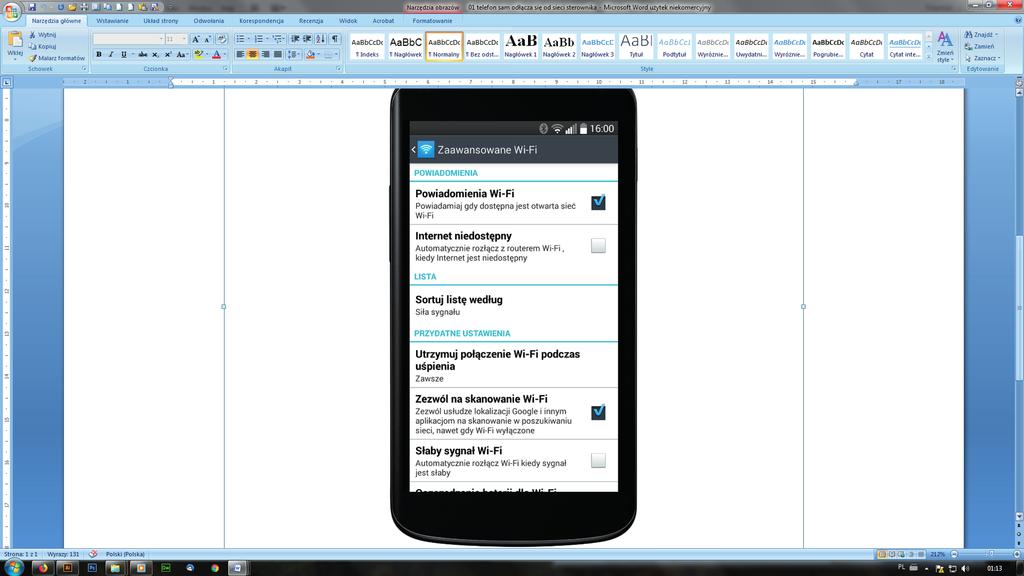The width and height of the screenshot is (1024, 576).
Task: Click the bulleted list icon
Action: pyautogui.click(x=240, y=39)
